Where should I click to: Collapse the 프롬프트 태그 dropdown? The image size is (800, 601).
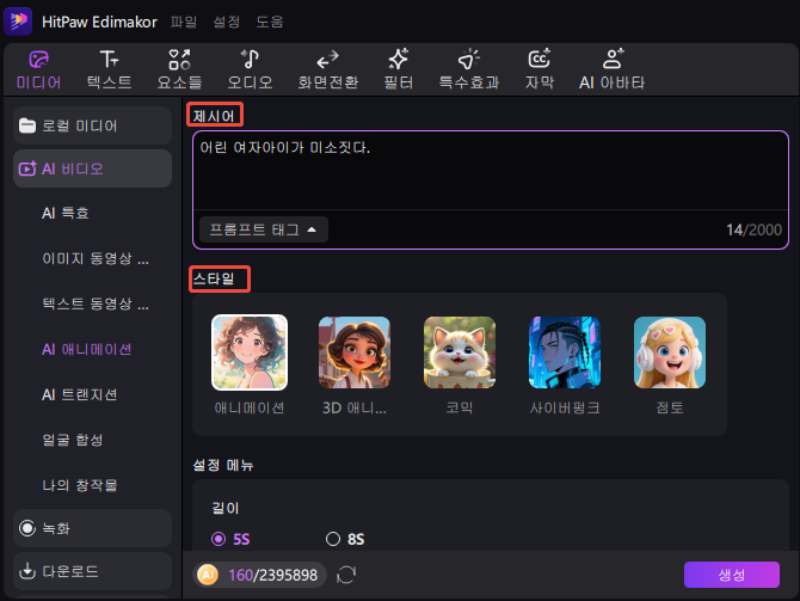[263, 230]
